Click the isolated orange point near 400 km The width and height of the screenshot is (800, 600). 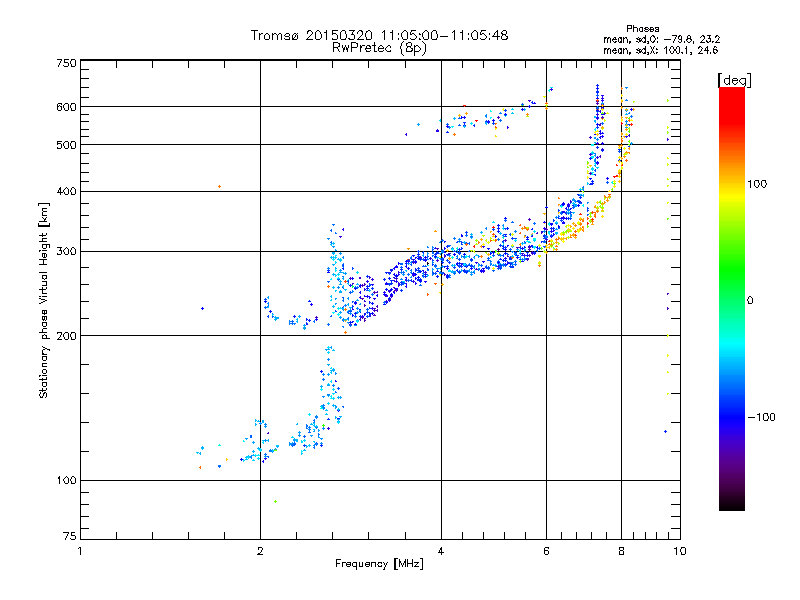pyautogui.click(x=219, y=186)
